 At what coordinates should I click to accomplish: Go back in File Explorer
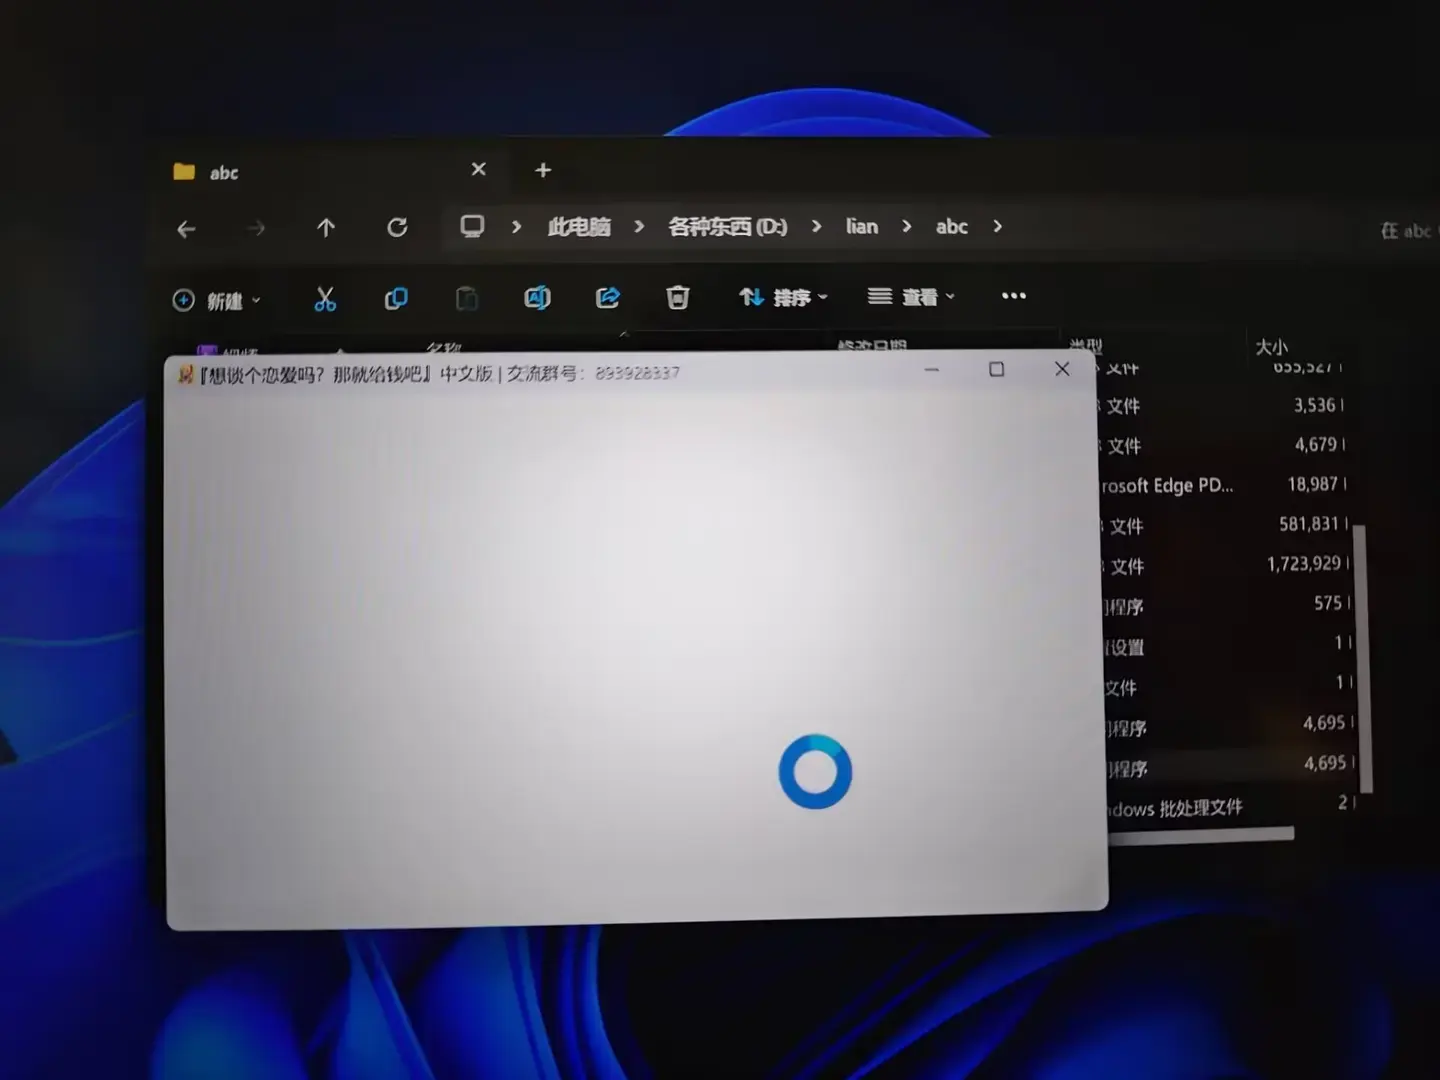point(186,229)
